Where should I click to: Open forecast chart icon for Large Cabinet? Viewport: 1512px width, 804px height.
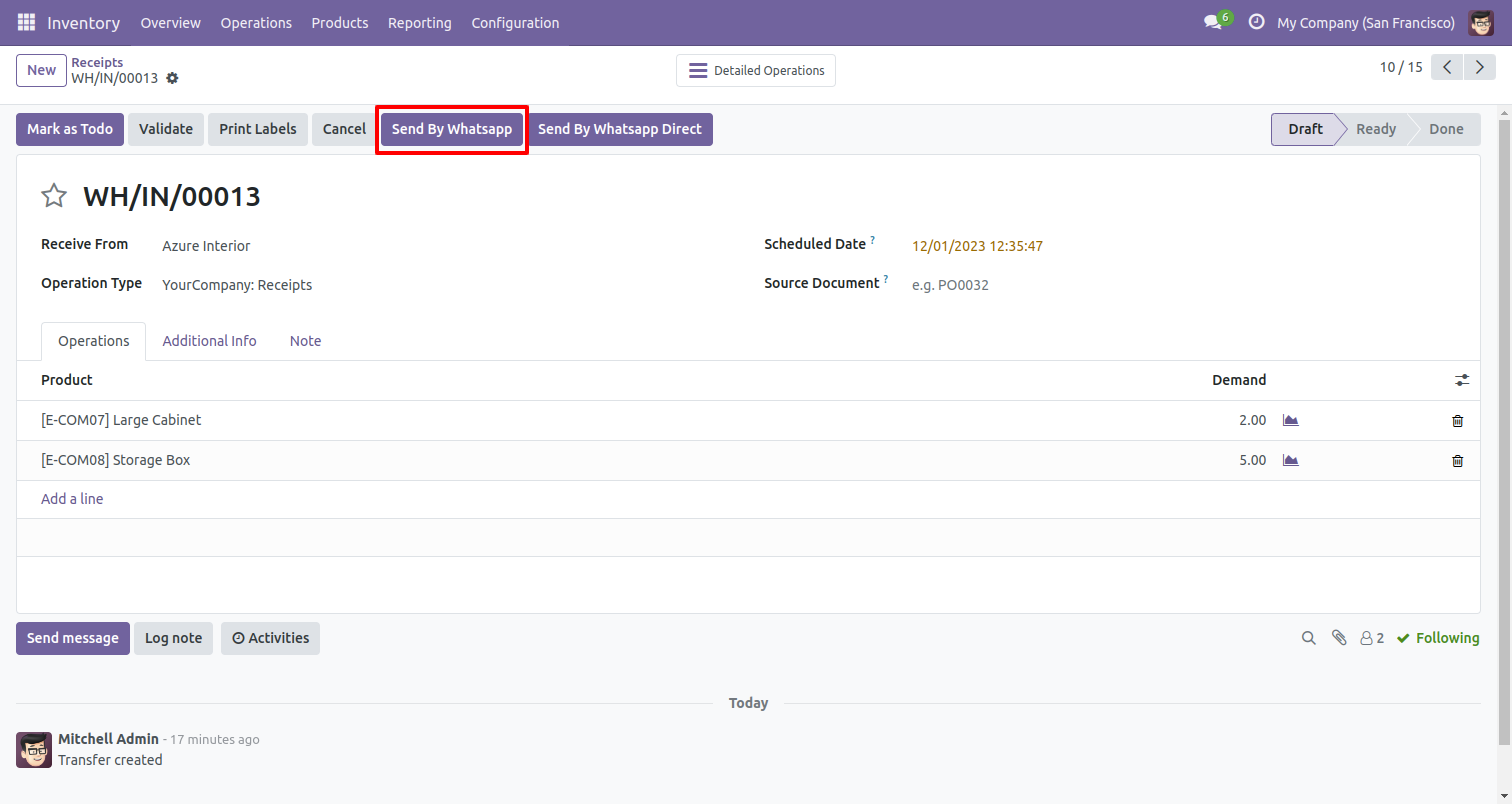click(1291, 420)
